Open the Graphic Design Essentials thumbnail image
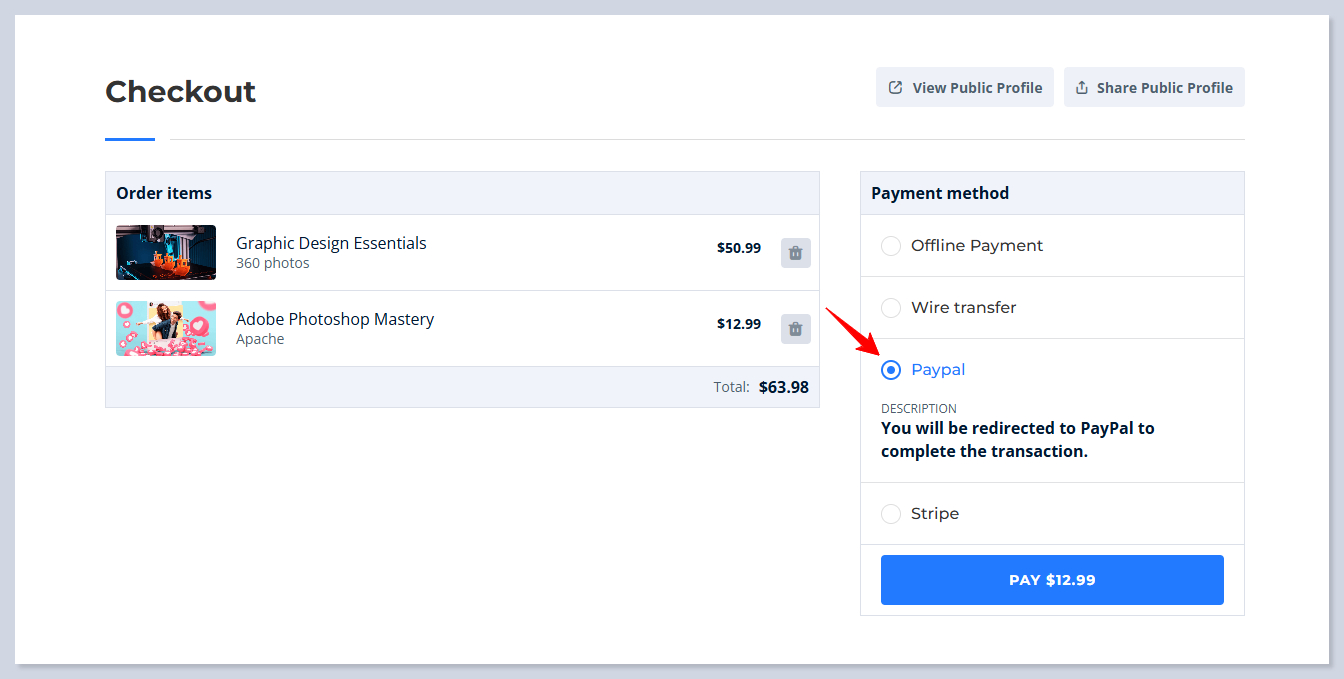 166,252
